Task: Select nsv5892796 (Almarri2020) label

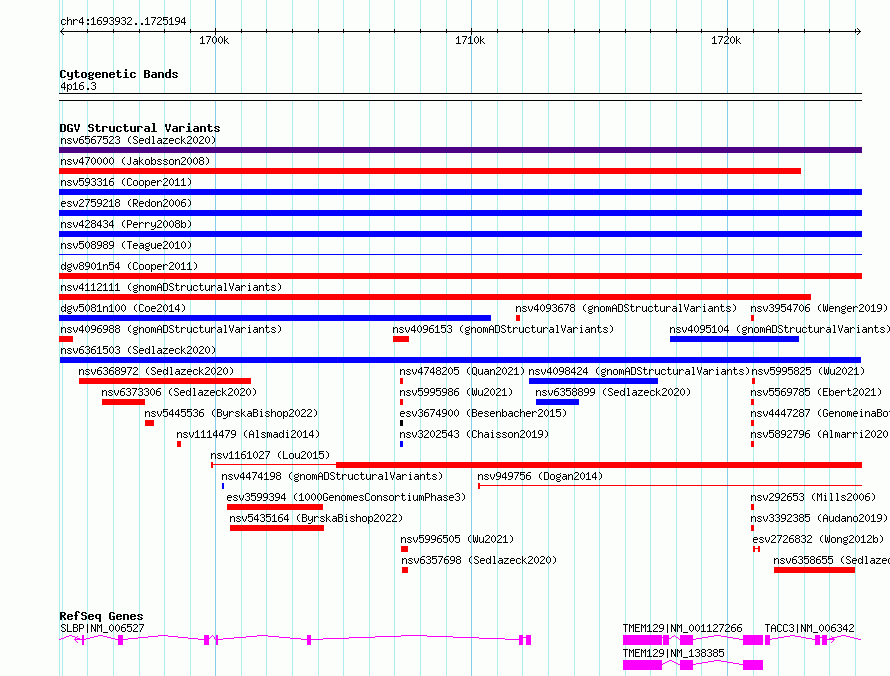Action: (820, 434)
